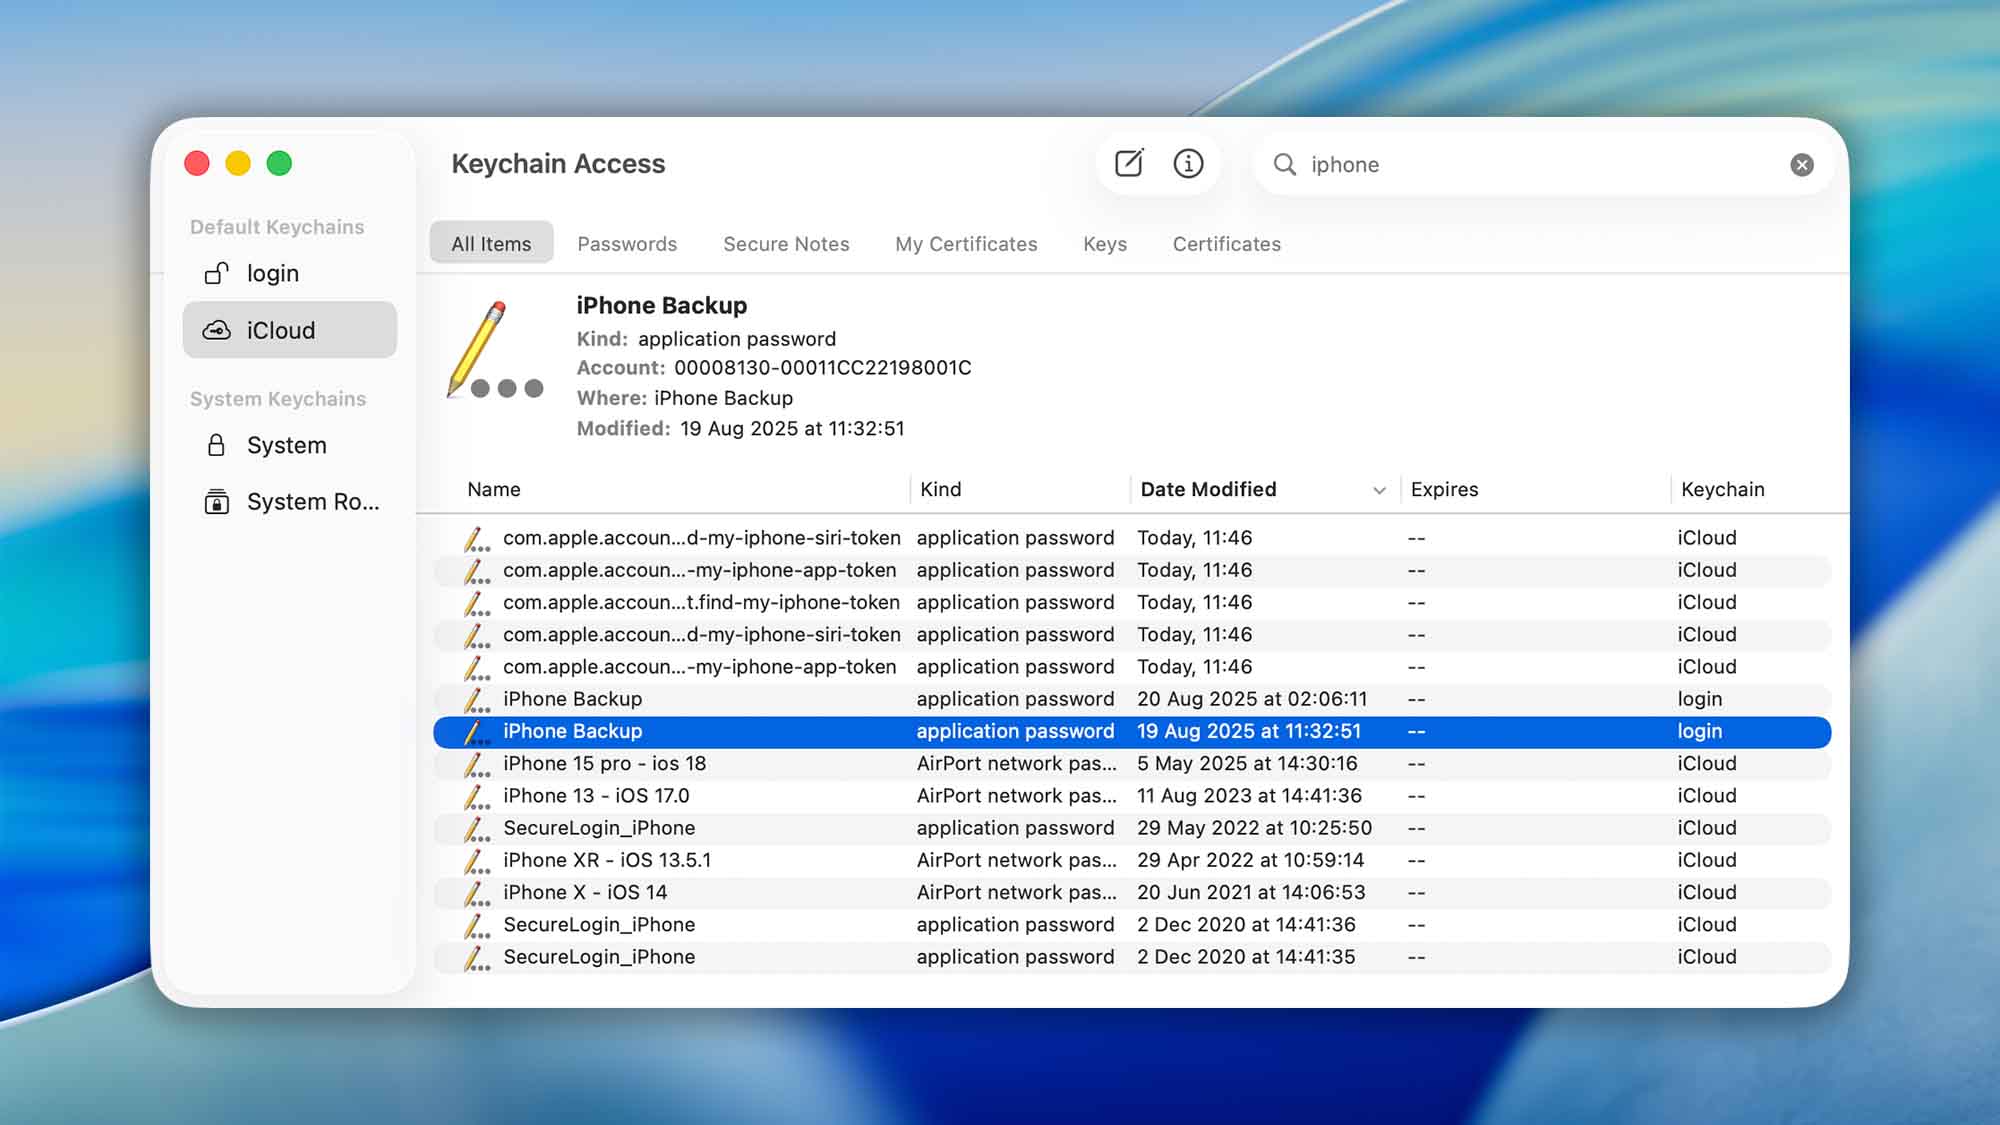2000x1125 pixels.
Task: Switch to the Certificates tab
Action: click(x=1227, y=243)
